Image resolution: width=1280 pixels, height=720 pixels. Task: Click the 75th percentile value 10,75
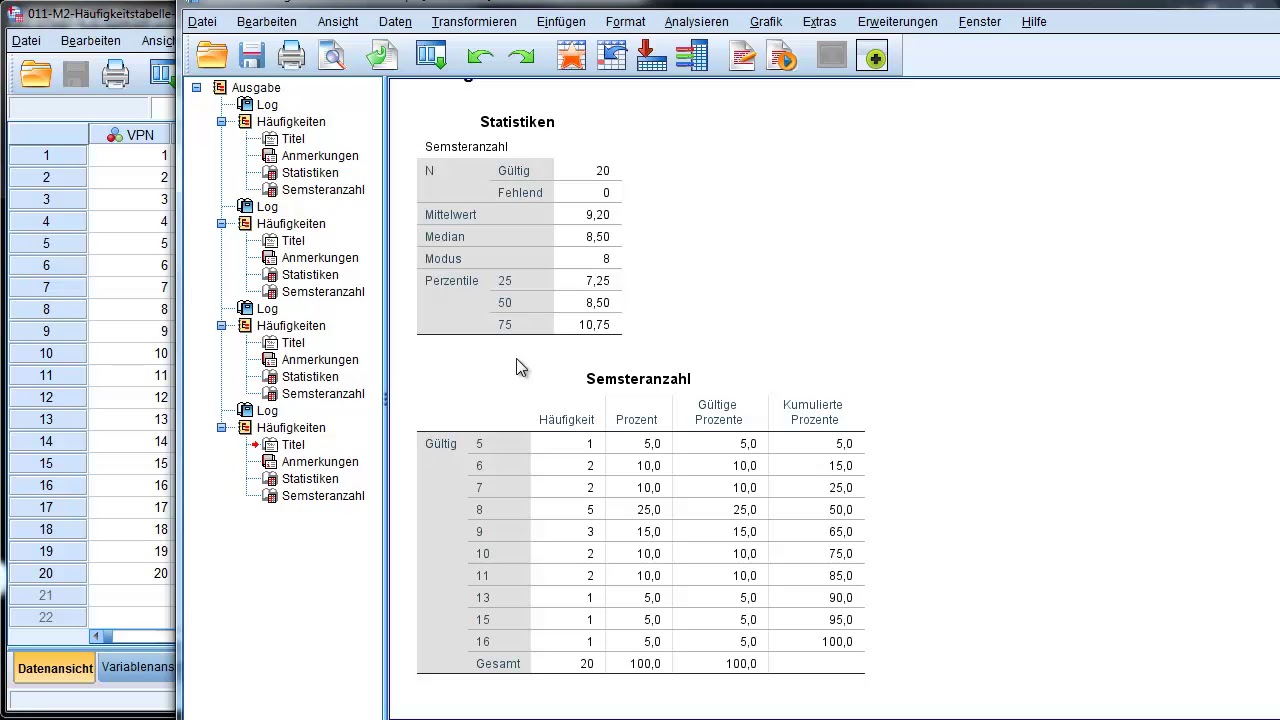pos(593,325)
